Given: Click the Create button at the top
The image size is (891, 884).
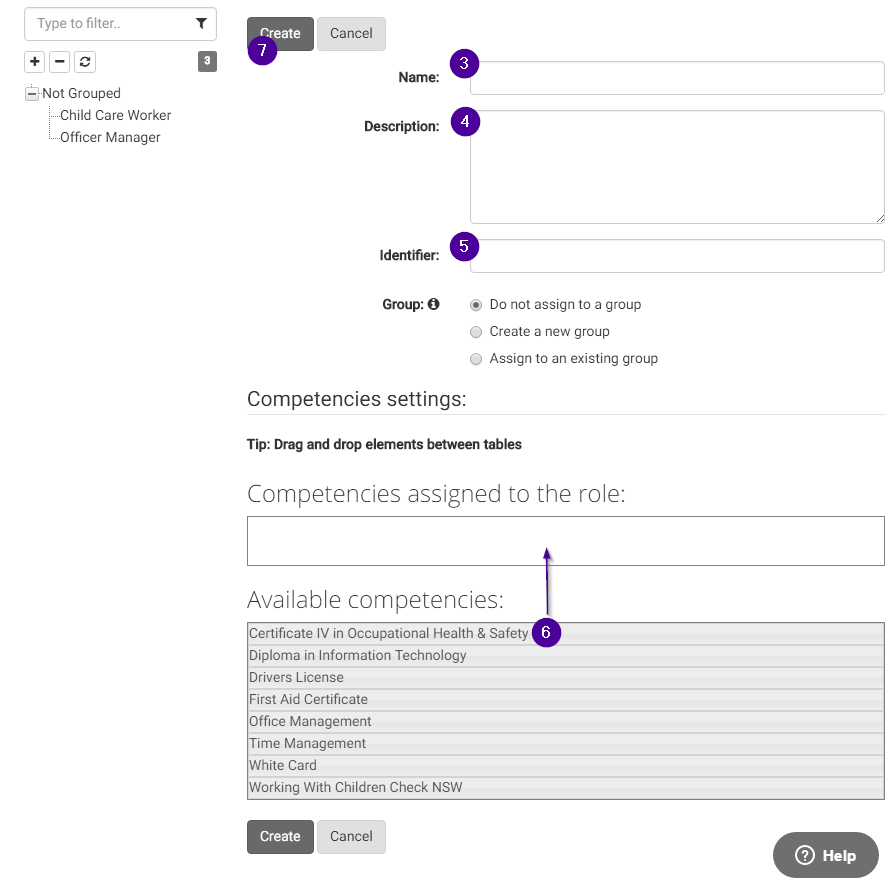Looking at the screenshot, I should click(x=279, y=33).
